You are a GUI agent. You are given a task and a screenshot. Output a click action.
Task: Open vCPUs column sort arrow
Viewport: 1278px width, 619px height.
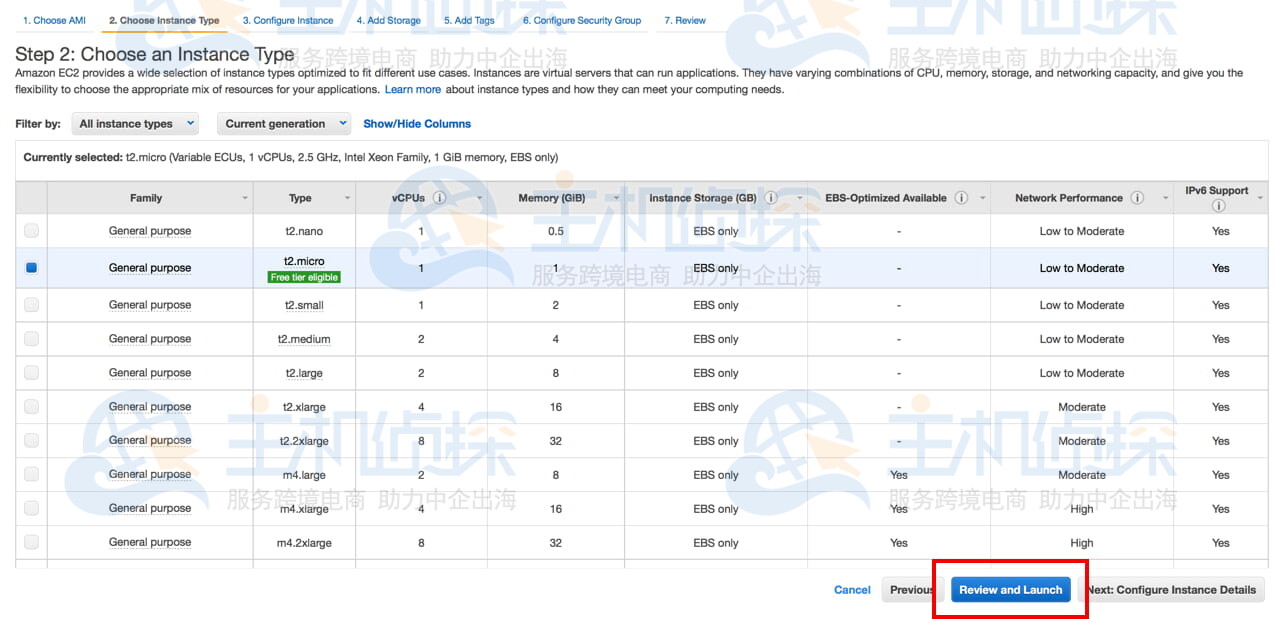[x=479, y=198]
